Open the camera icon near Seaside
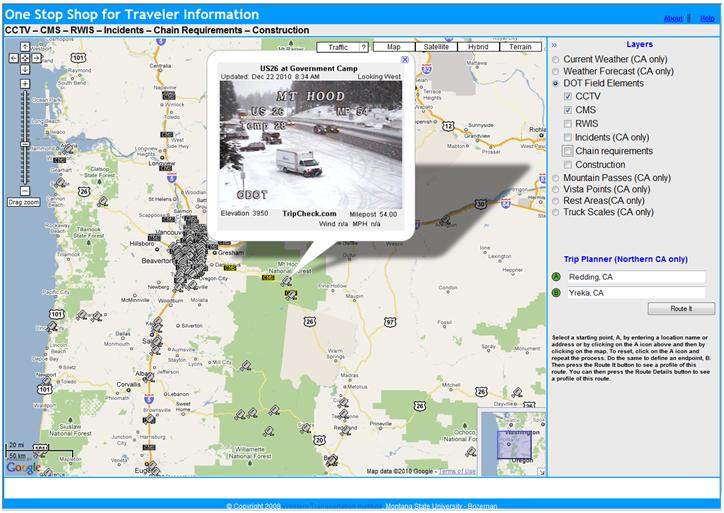The width and height of the screenshot is (724, 513). (60, 183)
